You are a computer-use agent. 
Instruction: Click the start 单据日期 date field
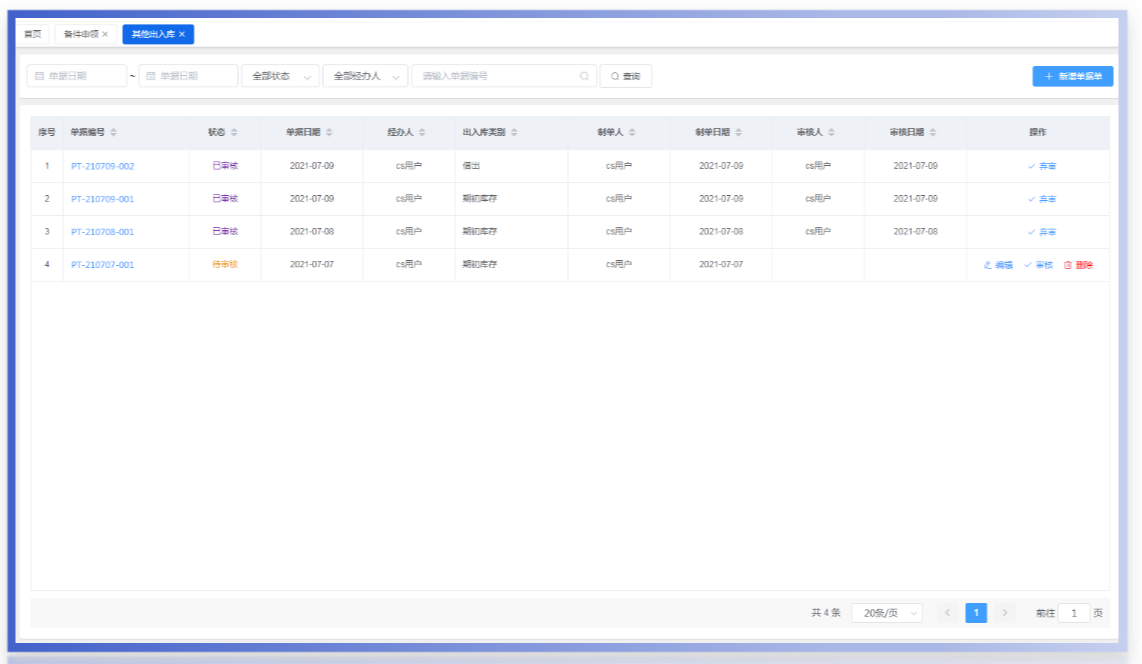[76, 76]
